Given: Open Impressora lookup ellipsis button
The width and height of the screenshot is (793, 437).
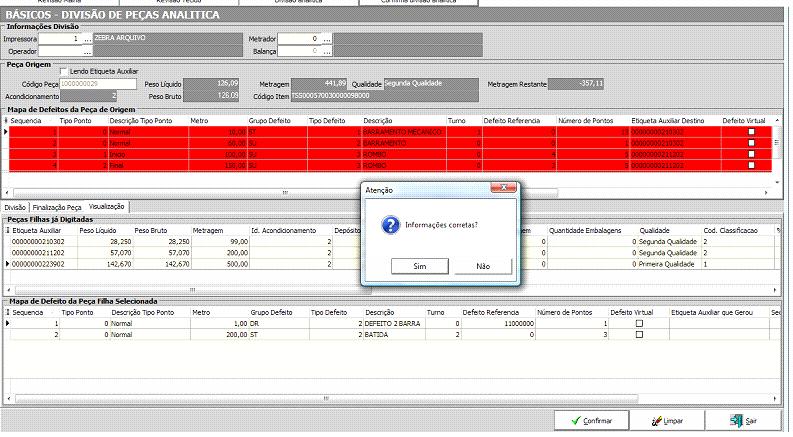Looking at the screenshot, I should [87, 38].
